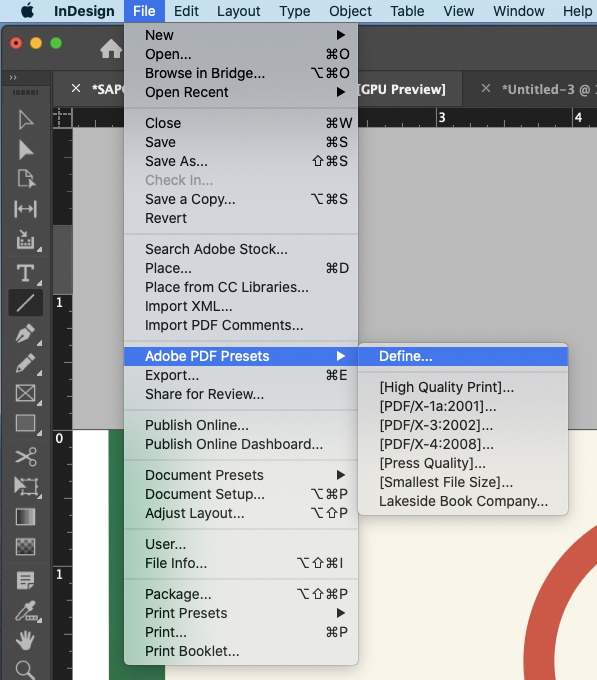This screenshot has height=680, width=597.
Task: Select the Page tool
Action: coord(26,179)
